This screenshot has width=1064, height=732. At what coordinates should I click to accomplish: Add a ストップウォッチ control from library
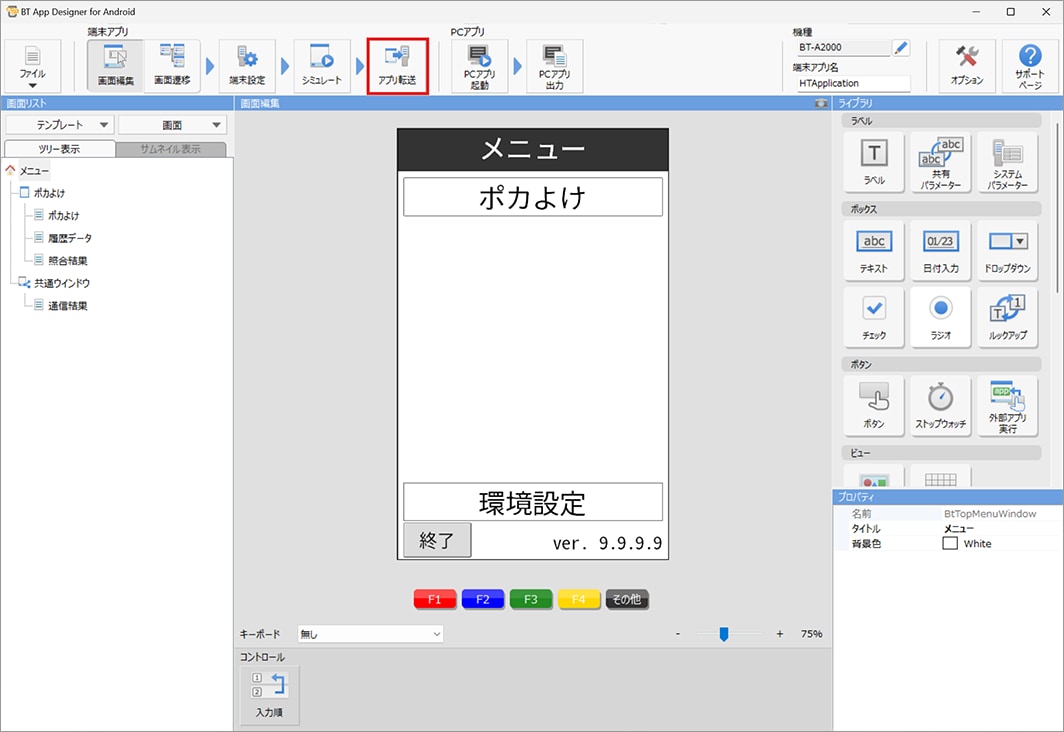940,405
